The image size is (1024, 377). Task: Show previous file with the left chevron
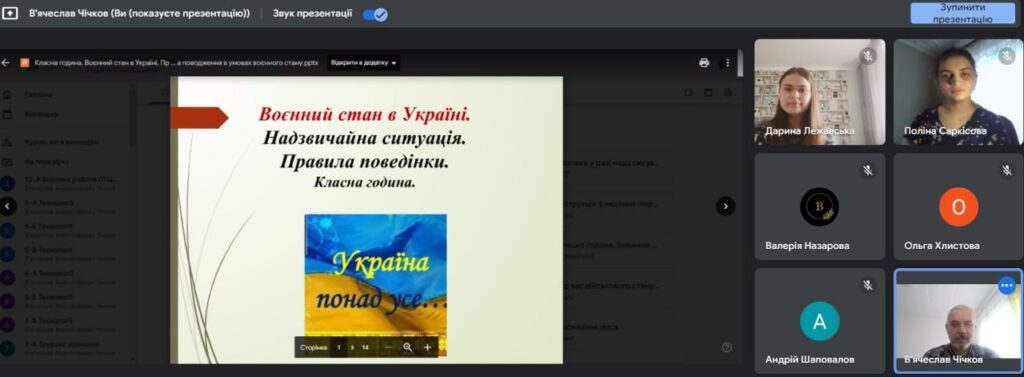coord(7,206)
